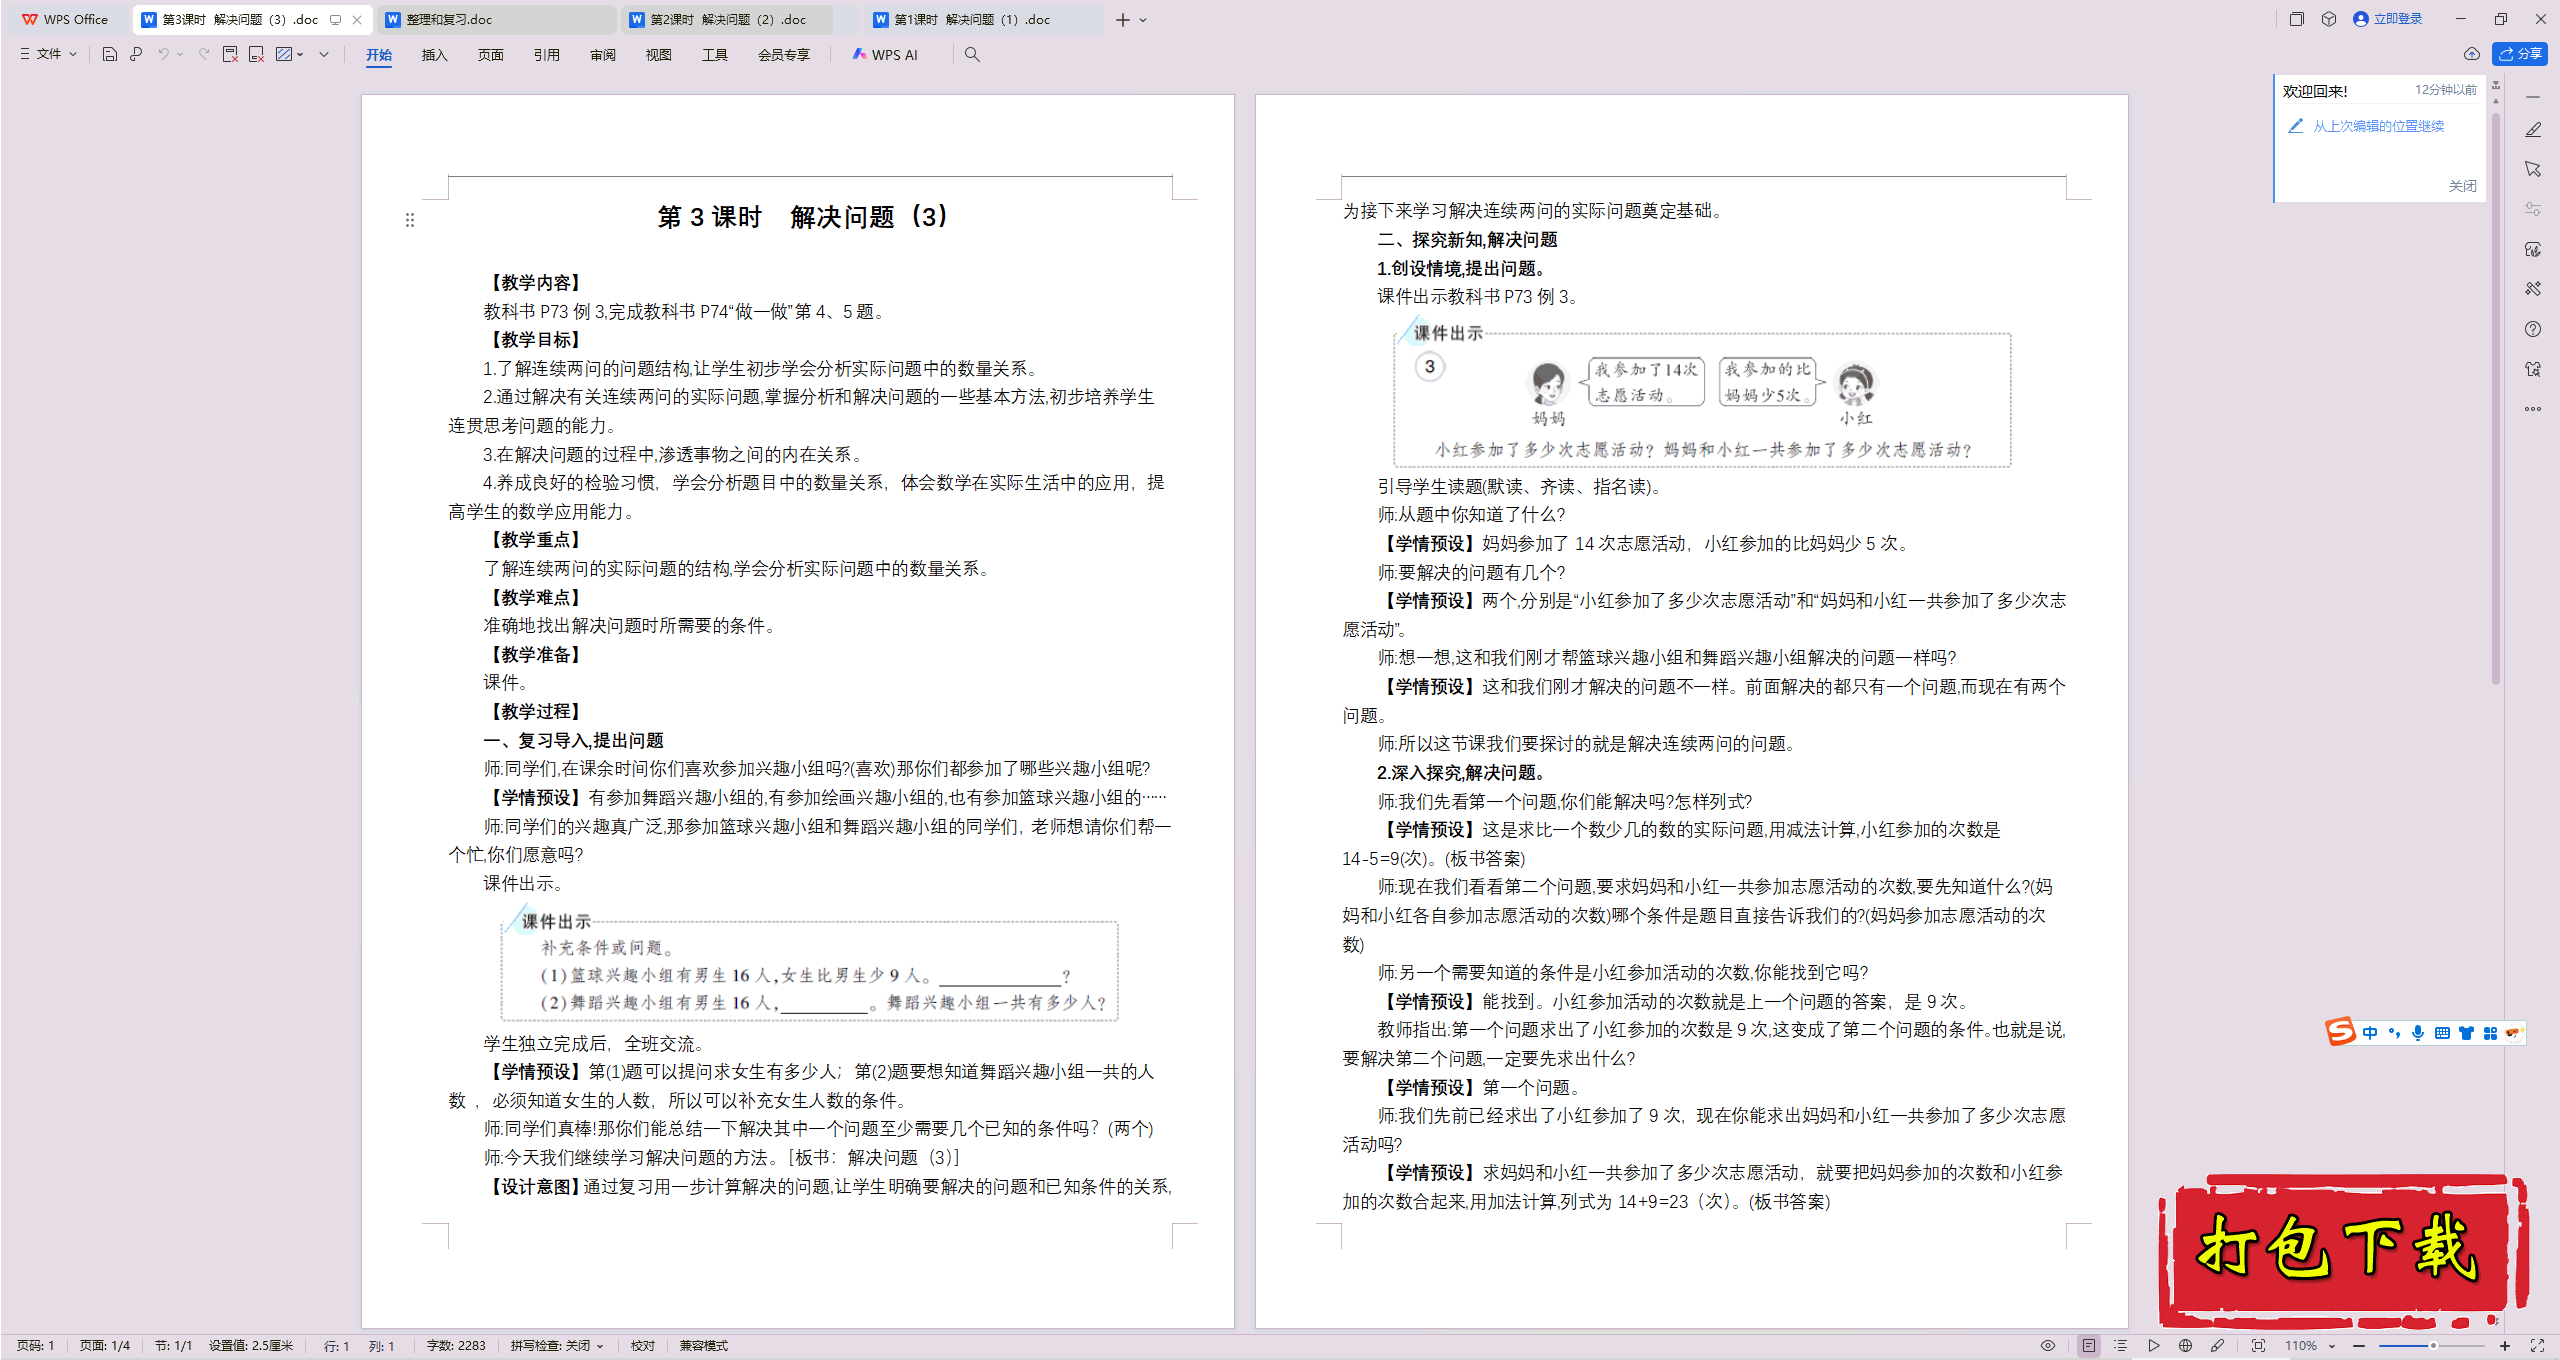Click 从上次编辑的位置继续 link
2560x1360 pixels.
[x=2378, y=126]
